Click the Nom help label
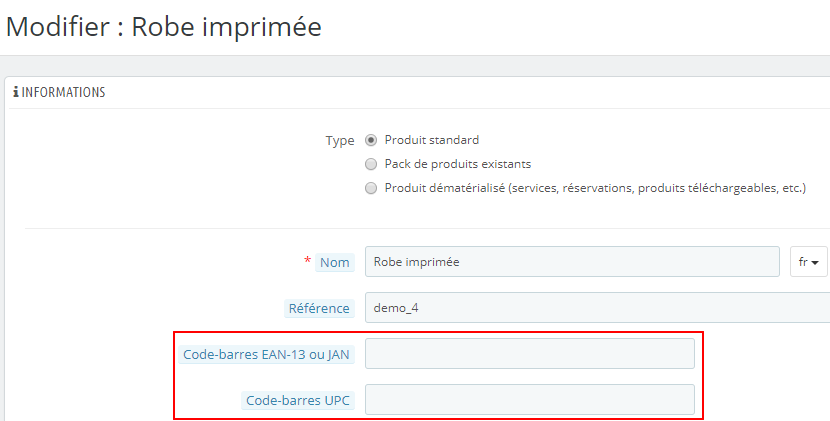830x421 pixels. (335, 262)
